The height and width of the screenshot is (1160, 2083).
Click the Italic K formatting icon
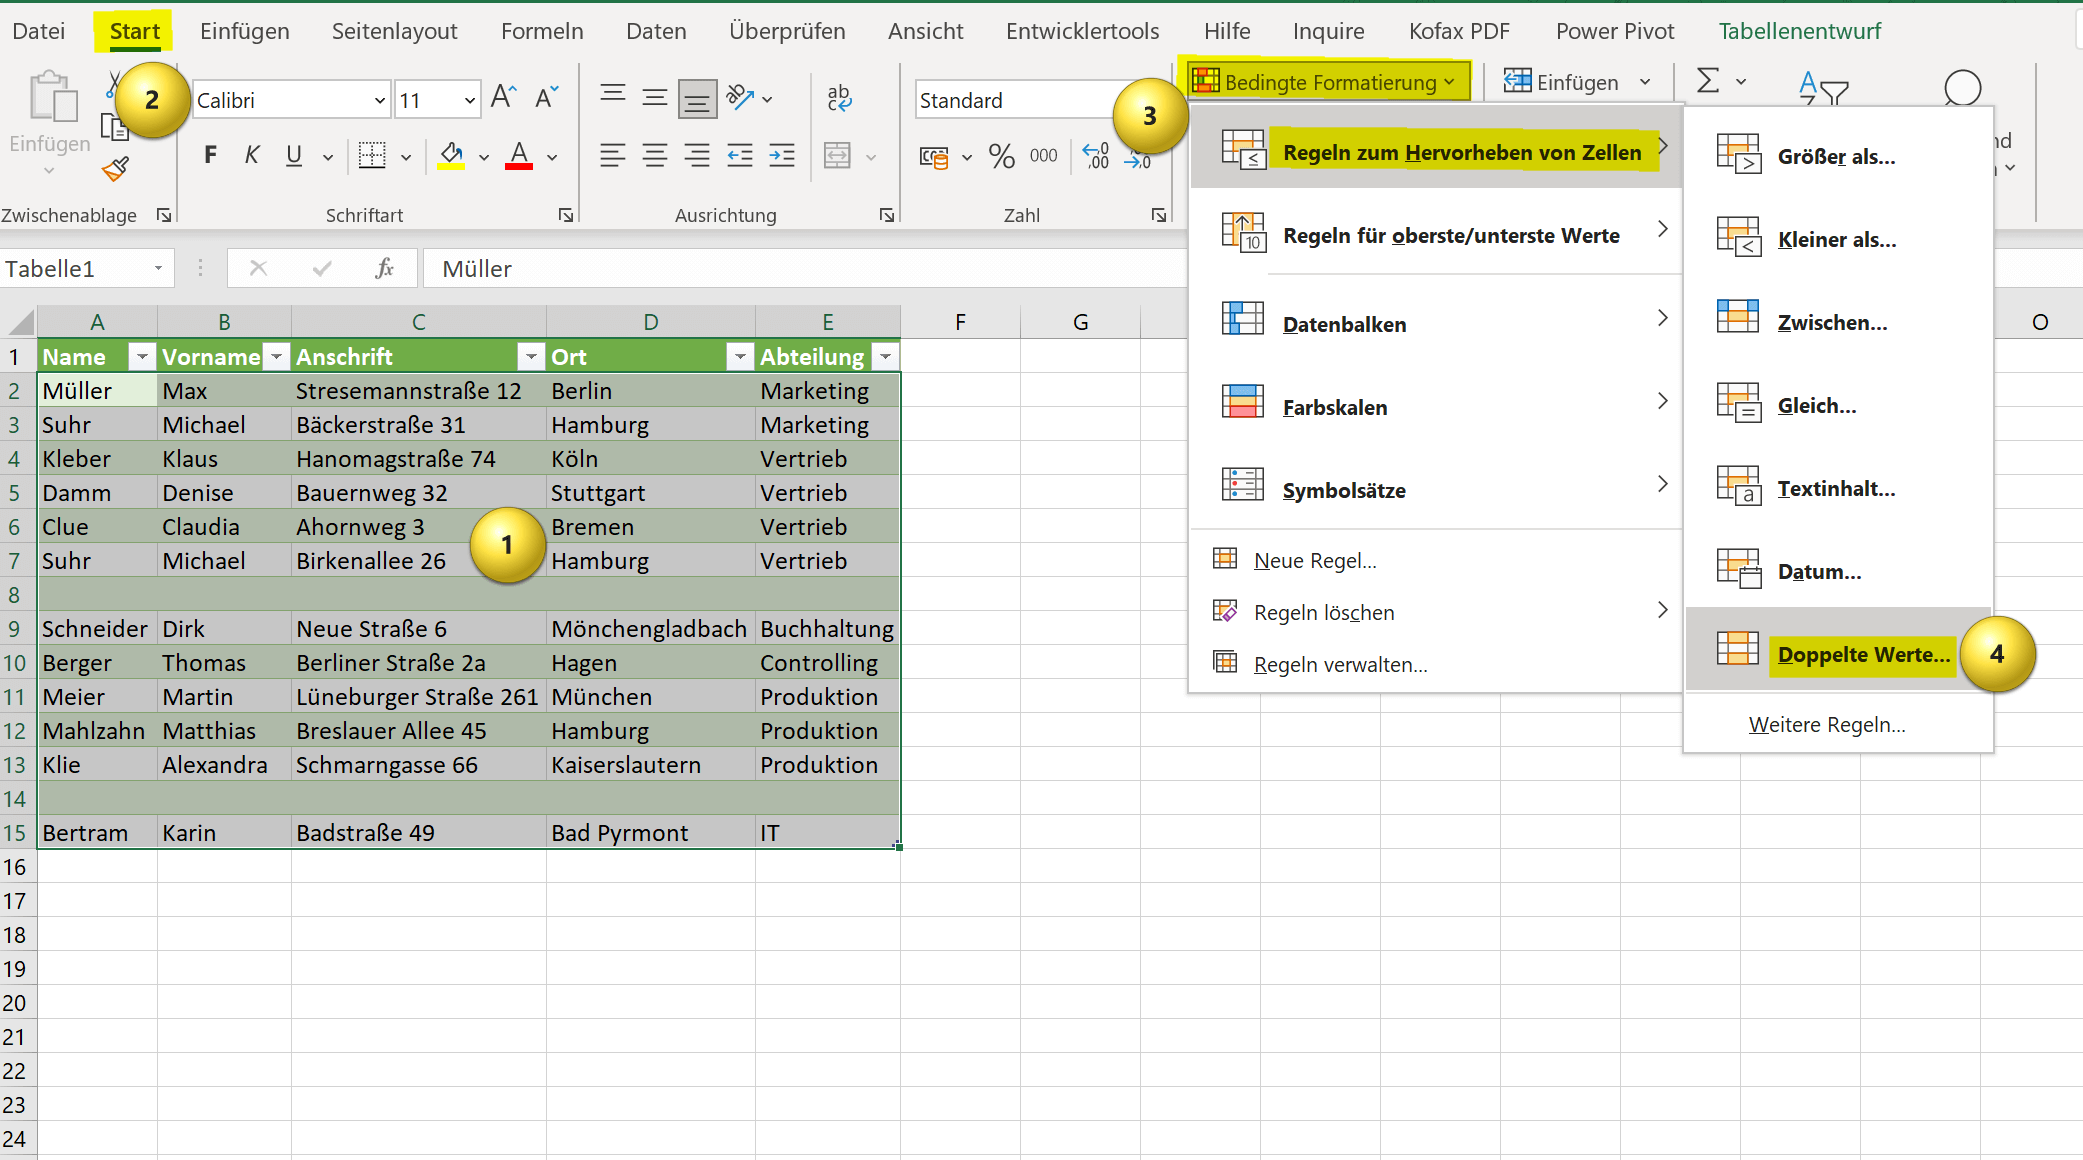click(252, 155)
